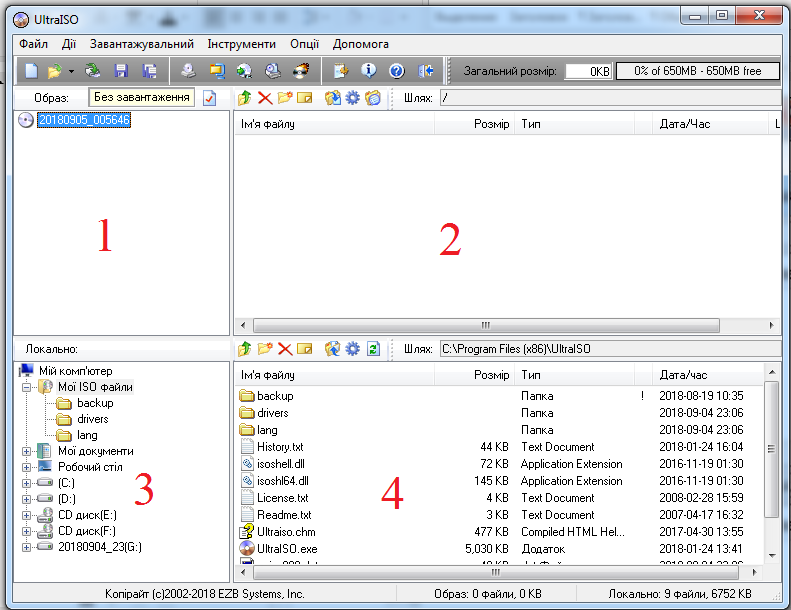Select the 20180905_005646 image root node

tap(84, 120)
